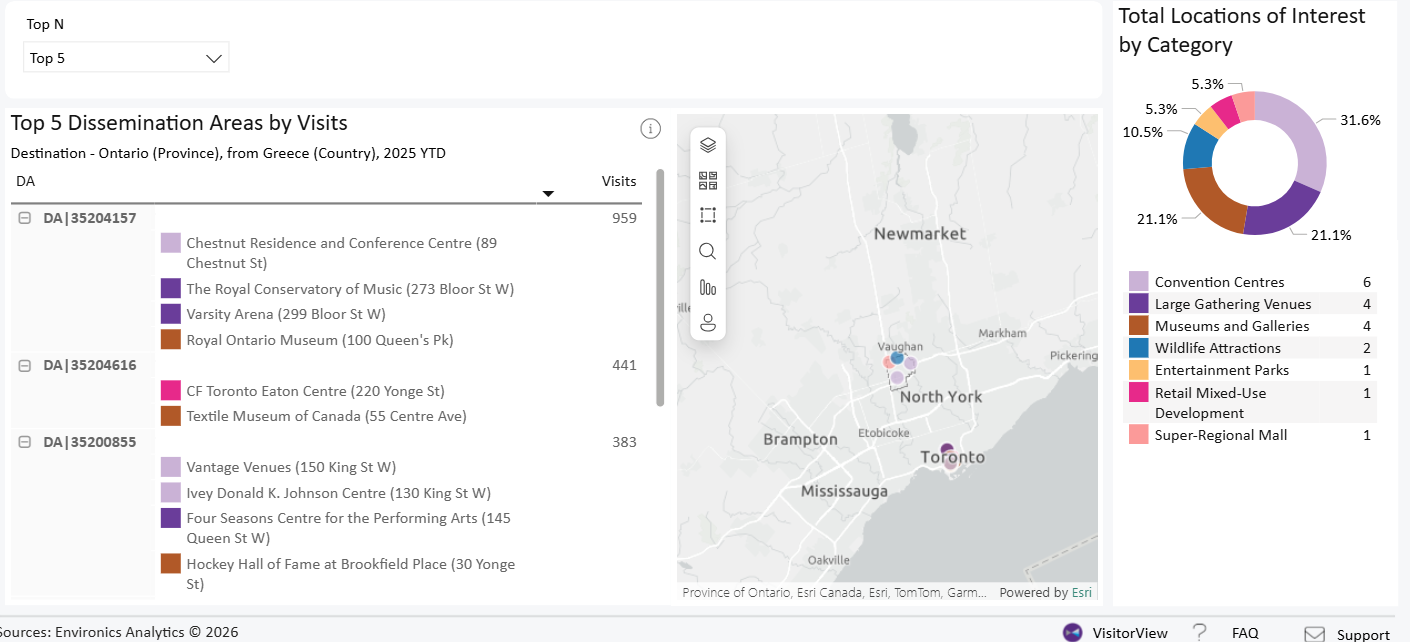Open the Top N dropdown

(x=126, y=58)
